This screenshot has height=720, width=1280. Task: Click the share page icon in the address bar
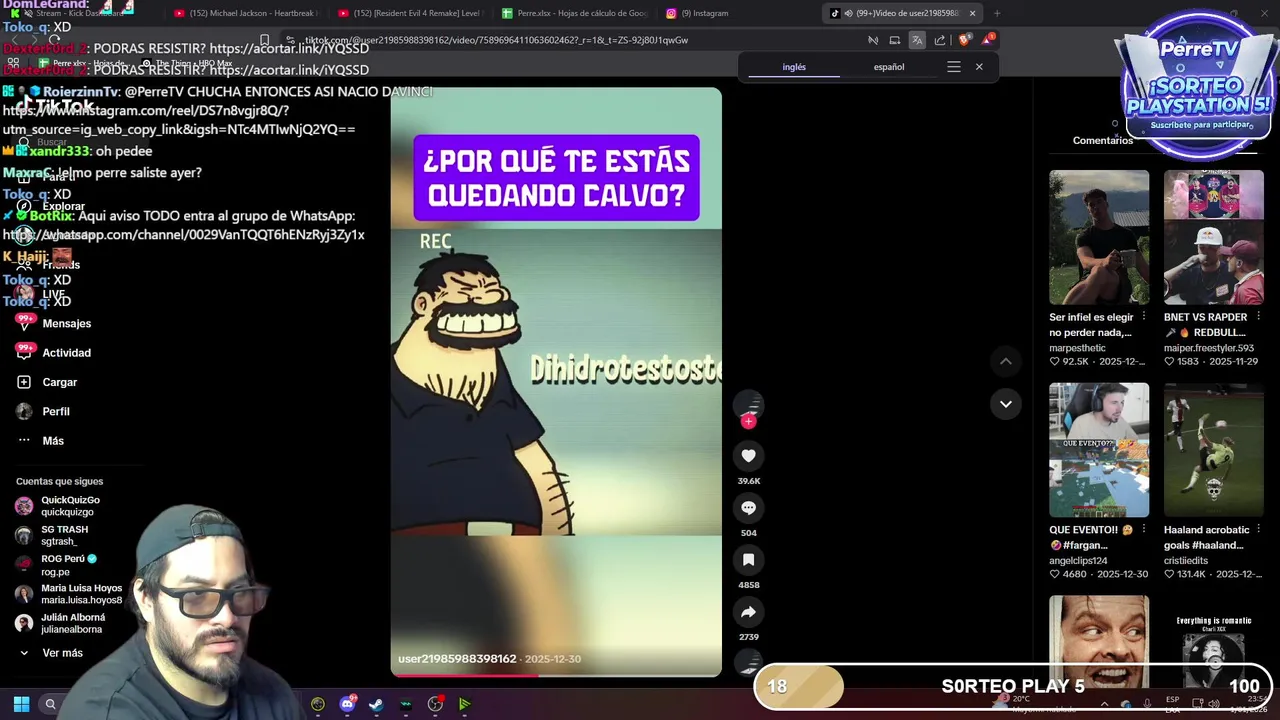tap(940, 40)
